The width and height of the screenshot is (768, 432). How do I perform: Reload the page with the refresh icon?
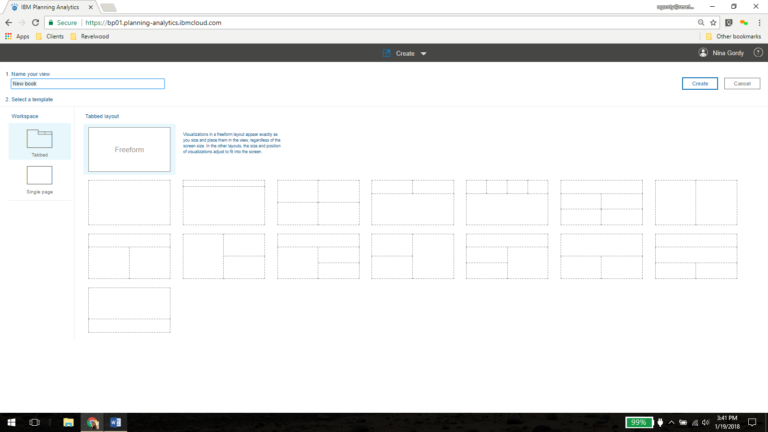[36, 22]
